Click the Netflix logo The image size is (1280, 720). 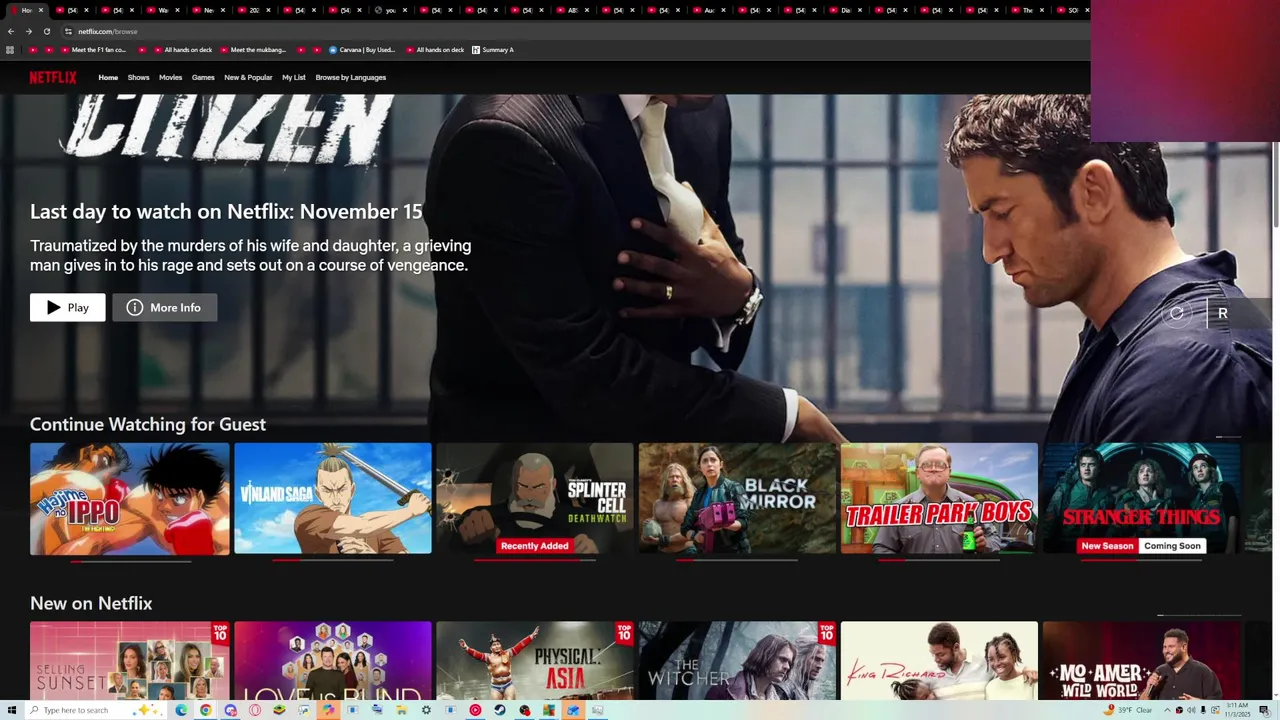tap(53, 77)
